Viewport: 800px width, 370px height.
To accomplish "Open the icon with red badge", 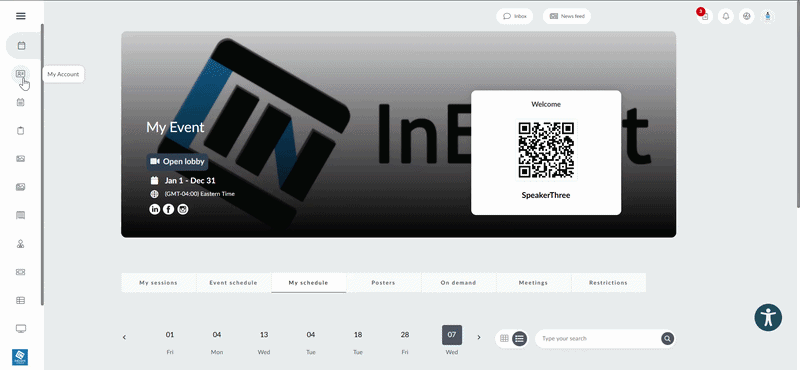I will (x=705, y=16).
